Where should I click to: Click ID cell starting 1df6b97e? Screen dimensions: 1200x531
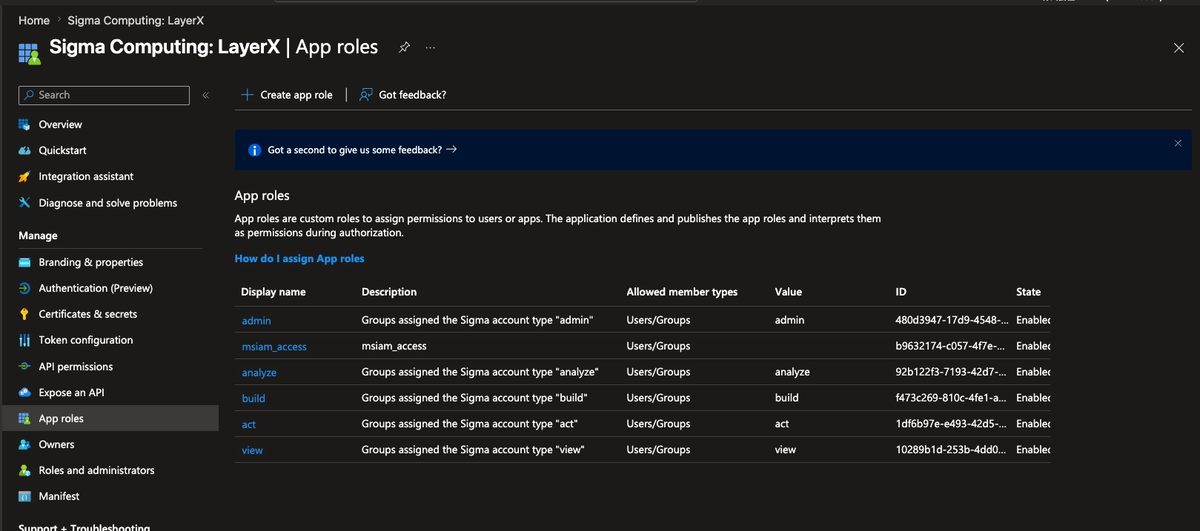click(x=953, y=425)
